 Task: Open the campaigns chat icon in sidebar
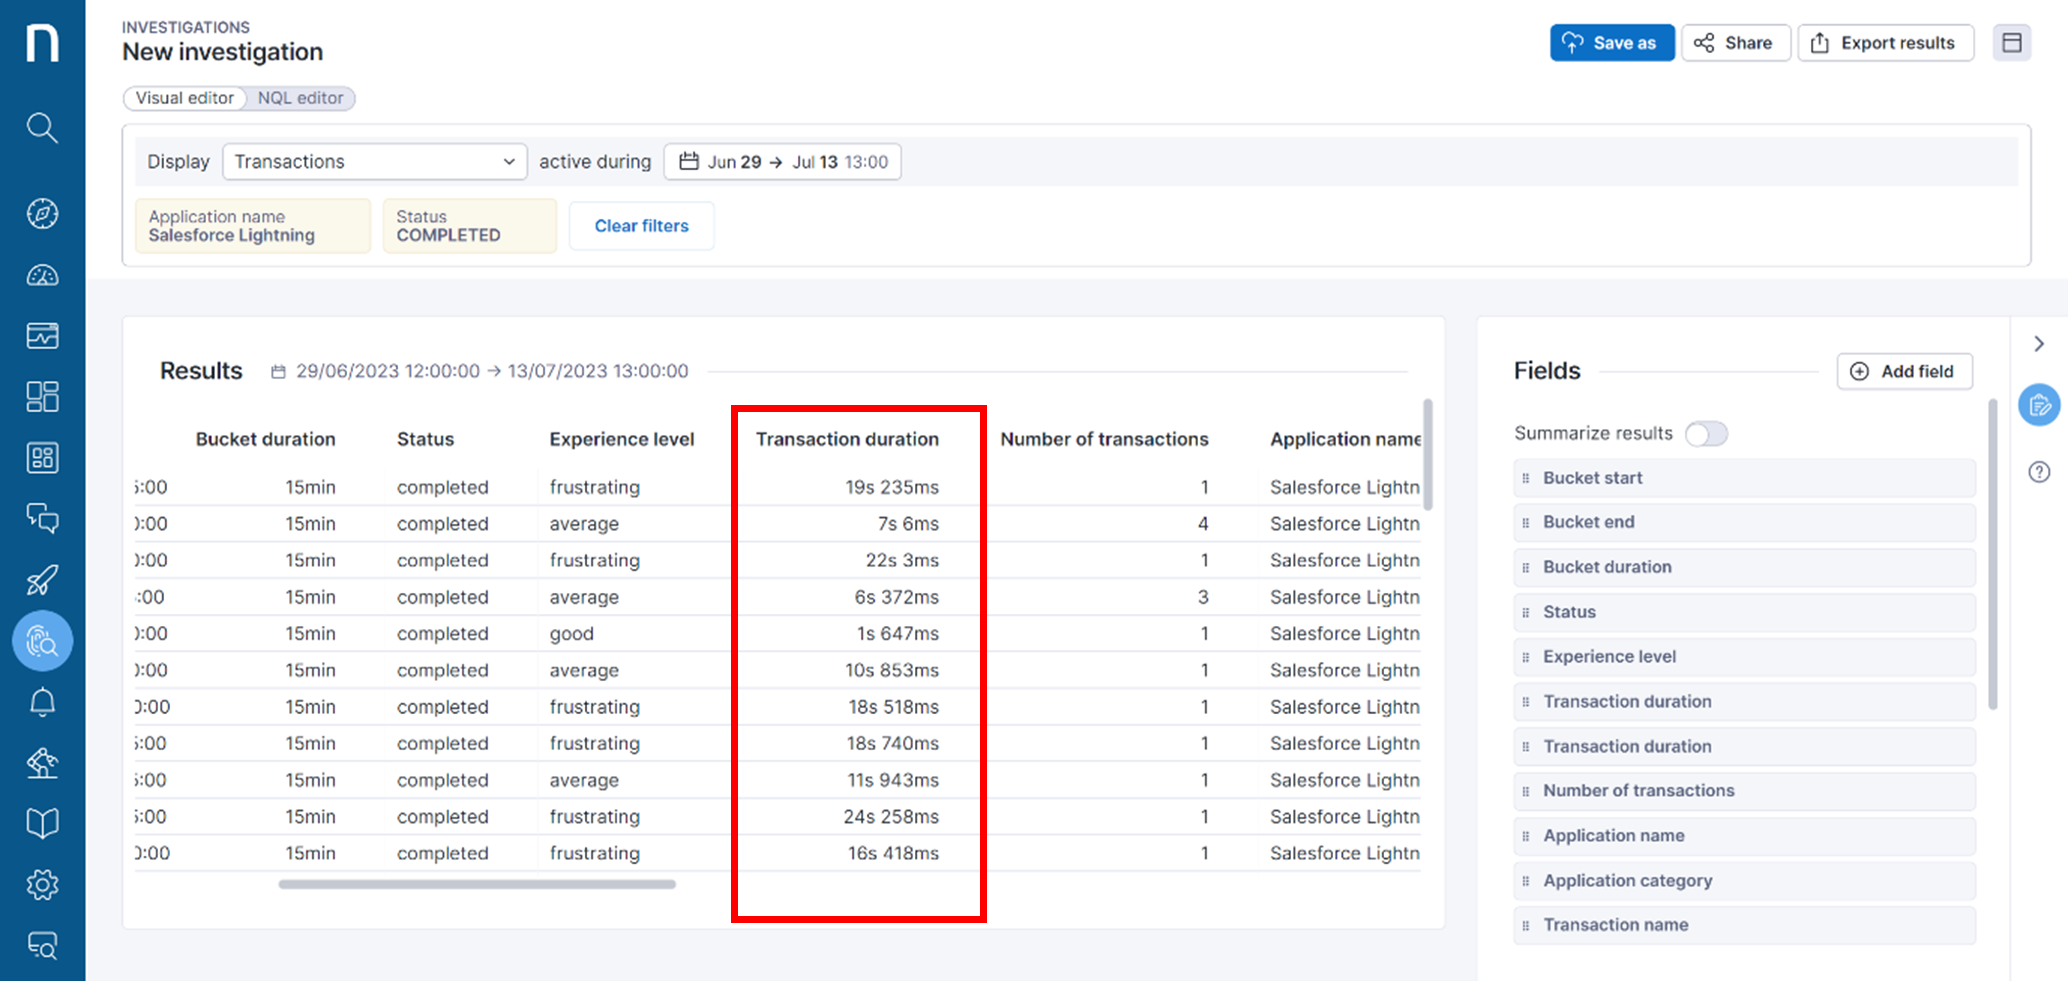pyautogui.click(x=42, y=519)
